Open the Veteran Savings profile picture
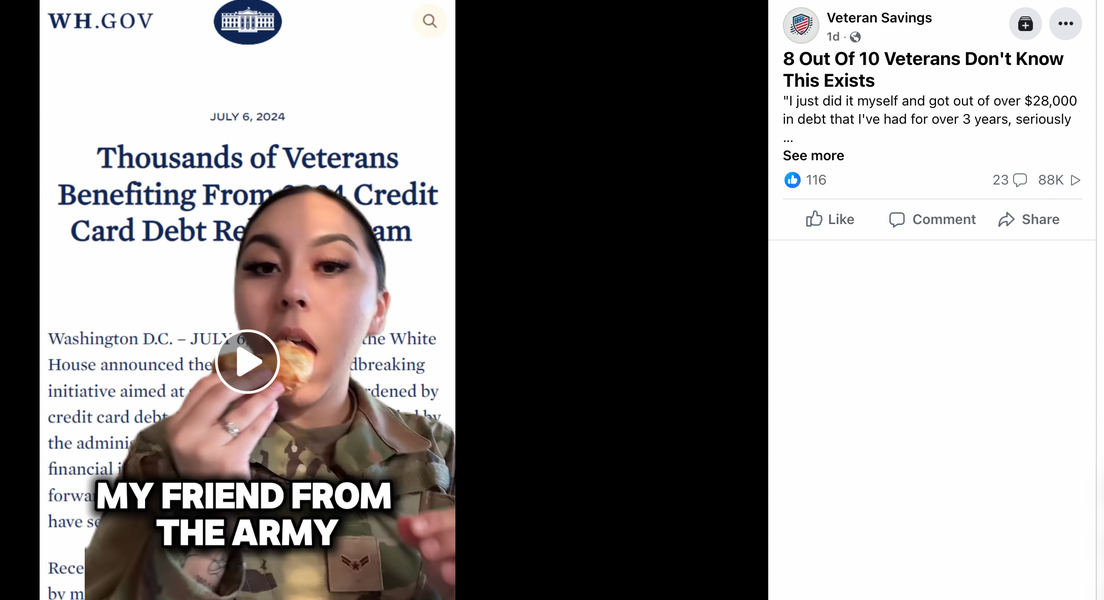This screenshot has width=1104, height=600. click(x=801, y=25)
